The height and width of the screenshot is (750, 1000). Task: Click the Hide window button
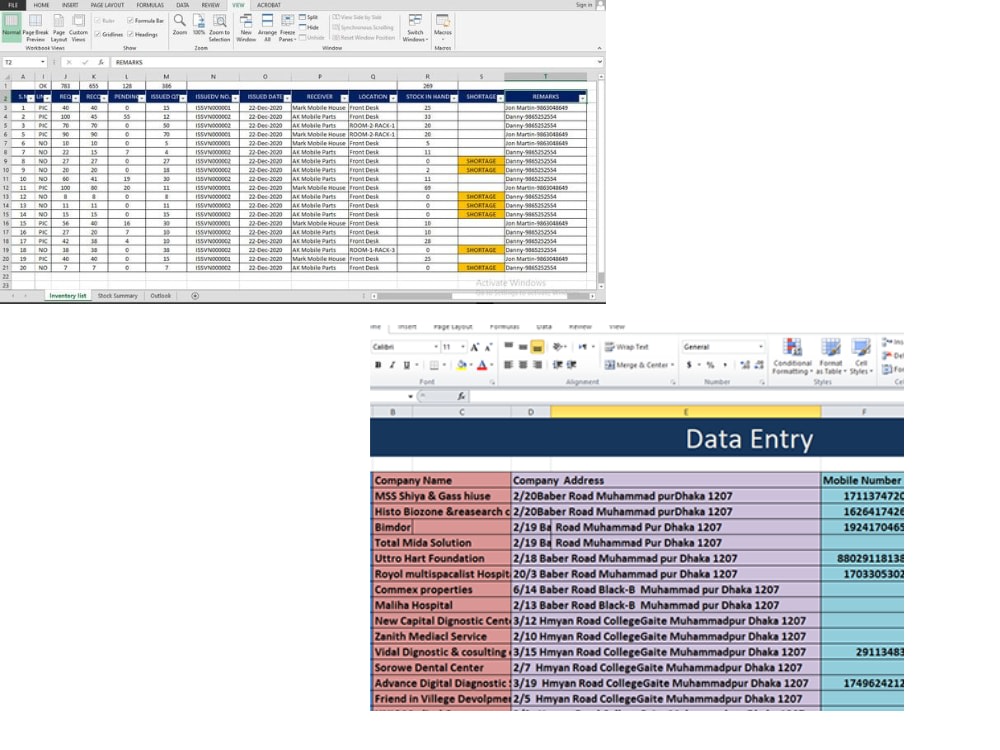309,27
